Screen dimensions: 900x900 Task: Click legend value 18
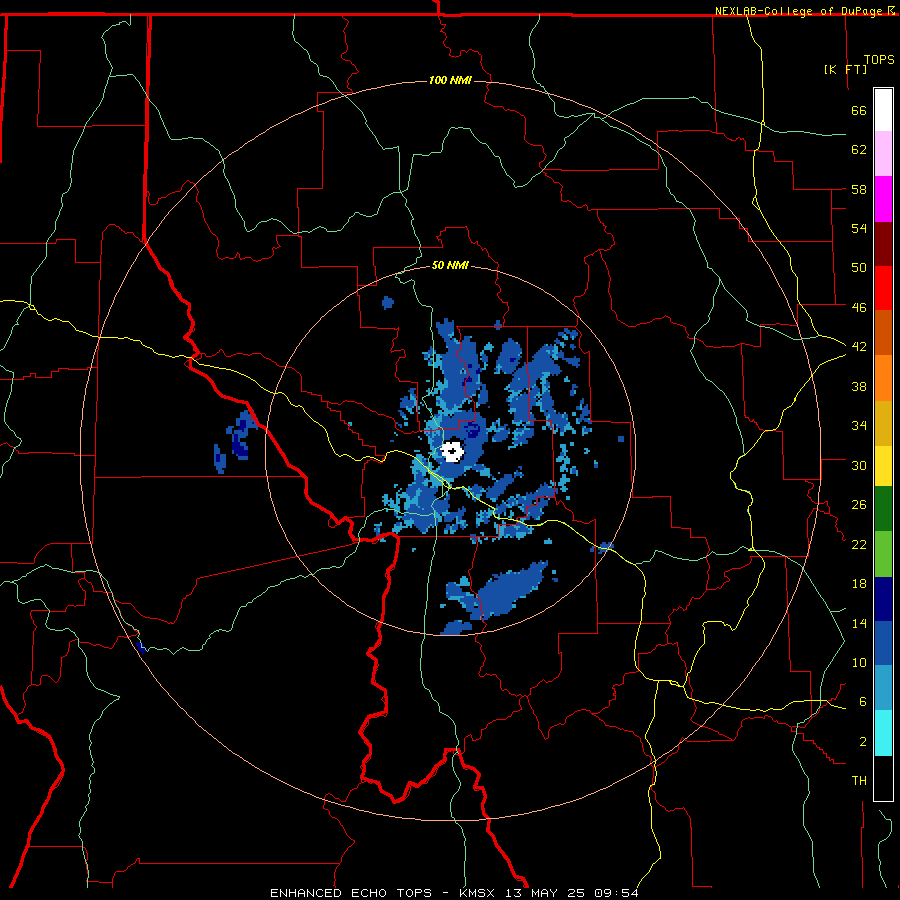point(859,584)
